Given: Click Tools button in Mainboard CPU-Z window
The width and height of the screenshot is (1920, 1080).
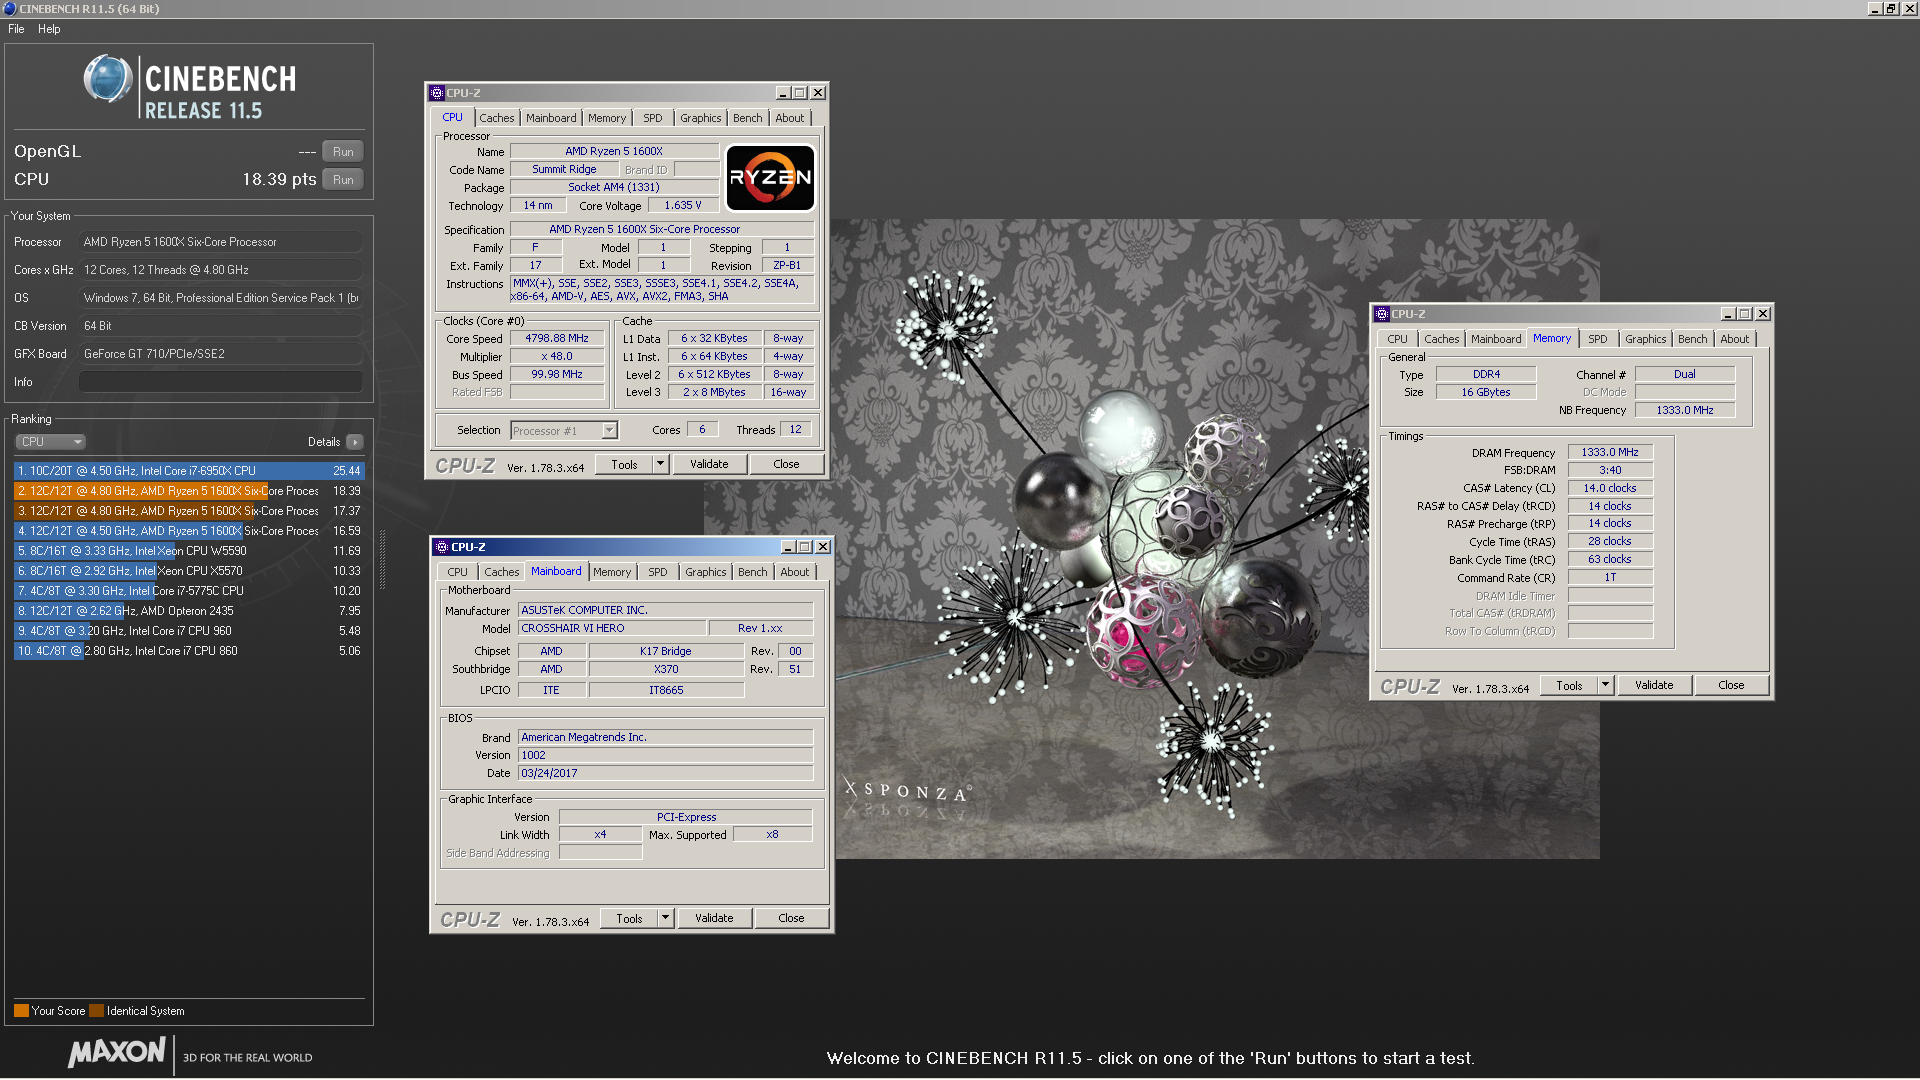Looking at the screenshot, I should click(629, 919).
